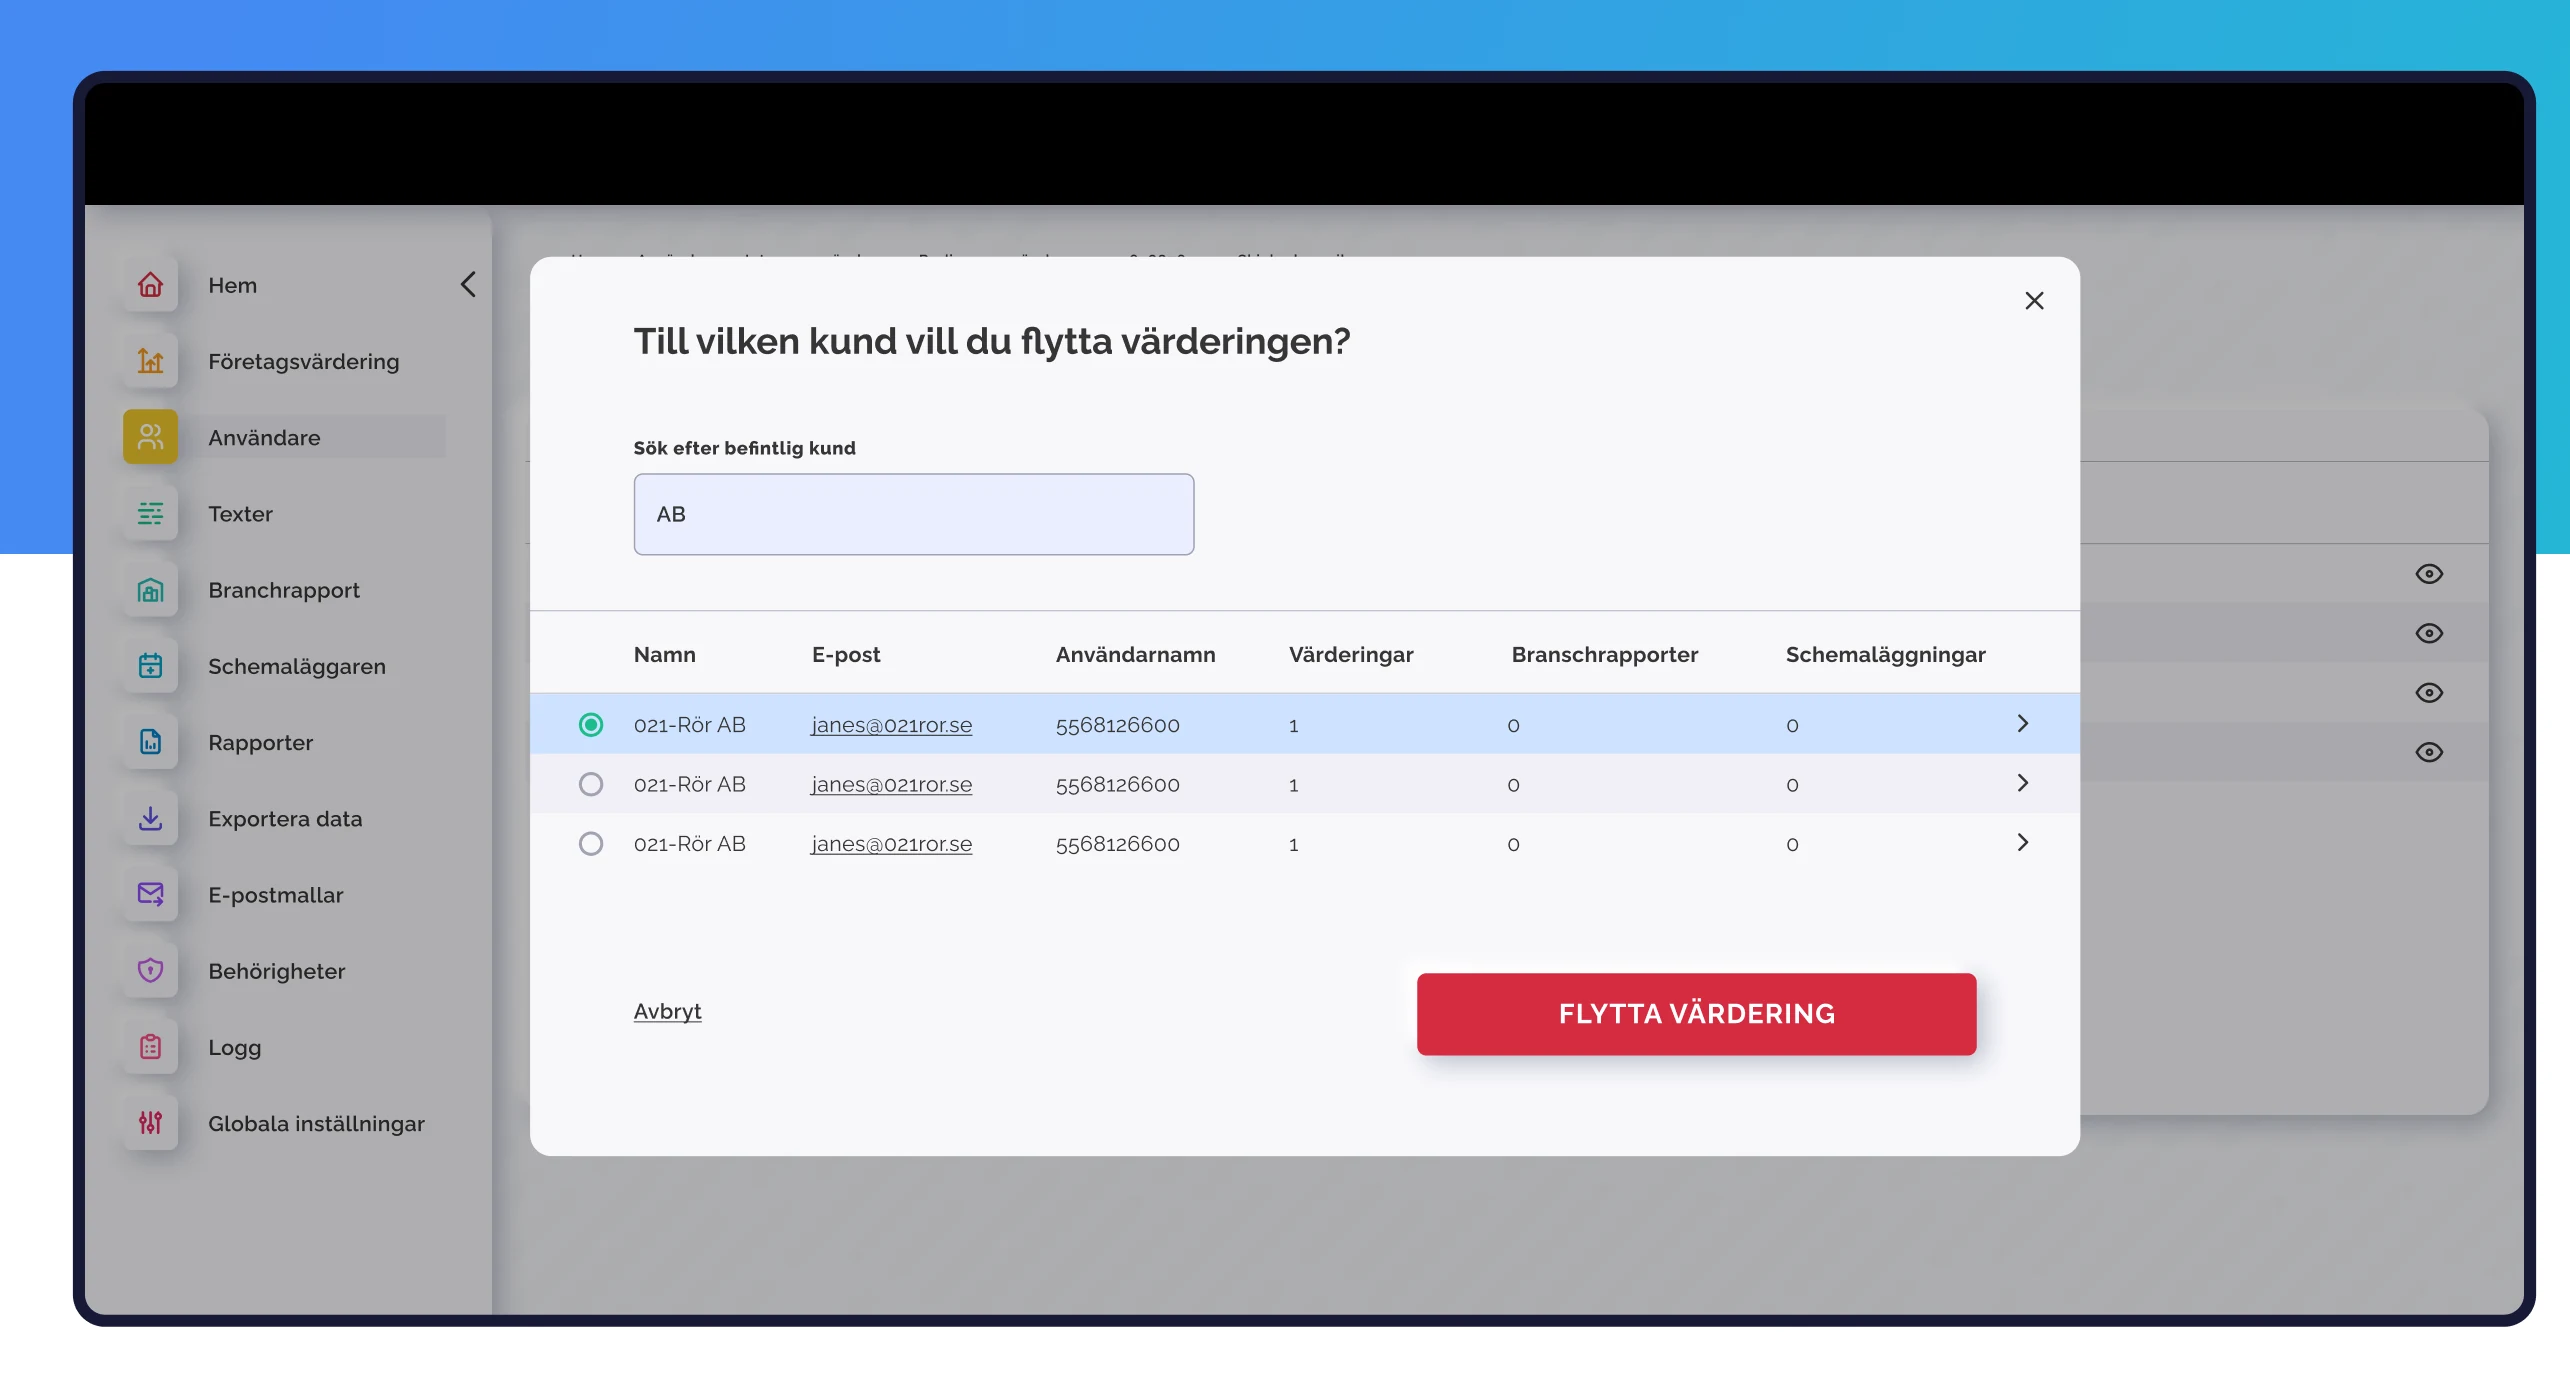2570x1380 pixels.
Task: Open Behörigheter menu item
Action: (276, 971)
